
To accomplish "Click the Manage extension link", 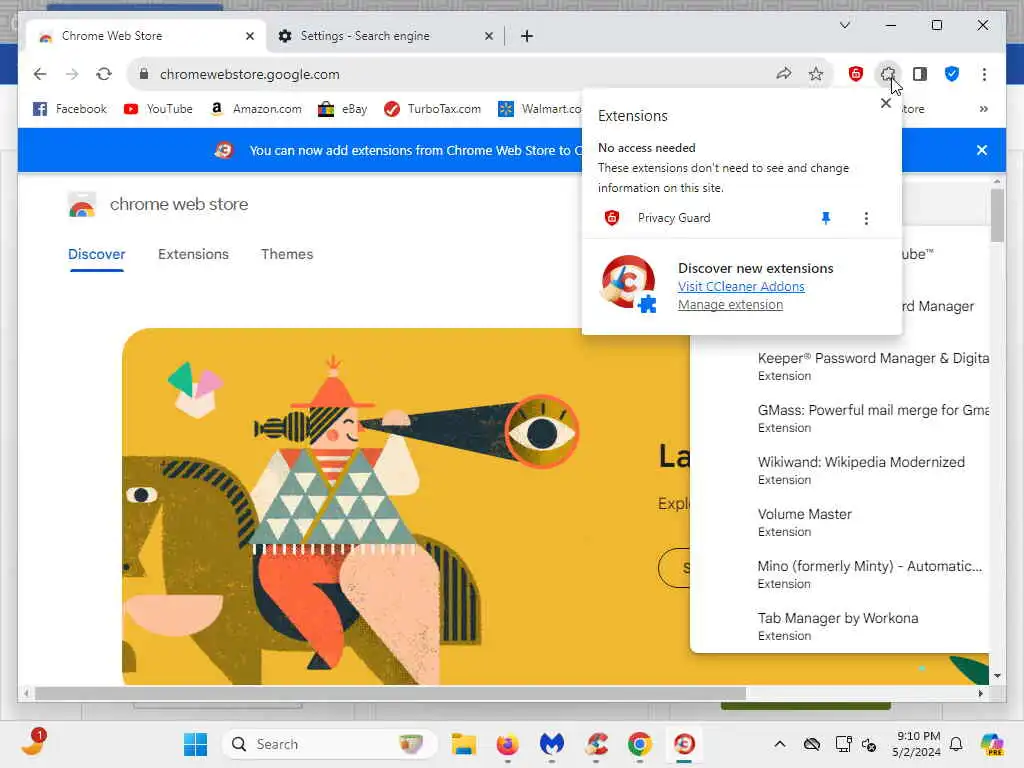I will click(x=730, y=305).
